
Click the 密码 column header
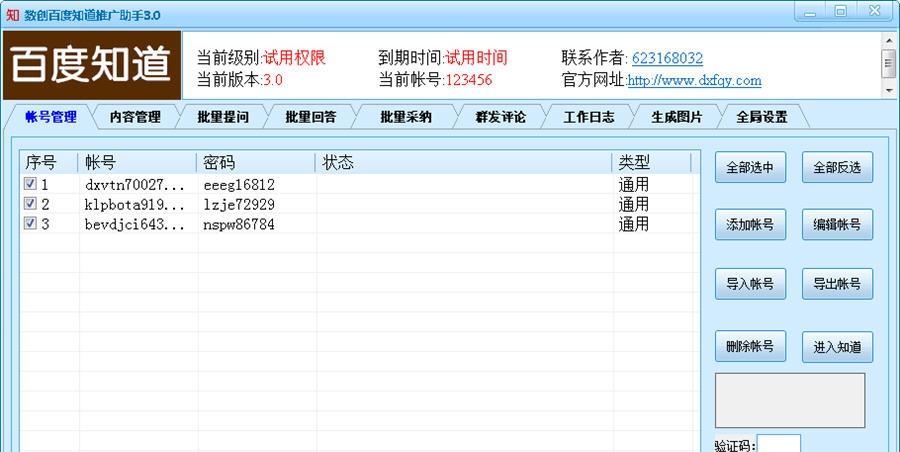[x=256, y=163]
